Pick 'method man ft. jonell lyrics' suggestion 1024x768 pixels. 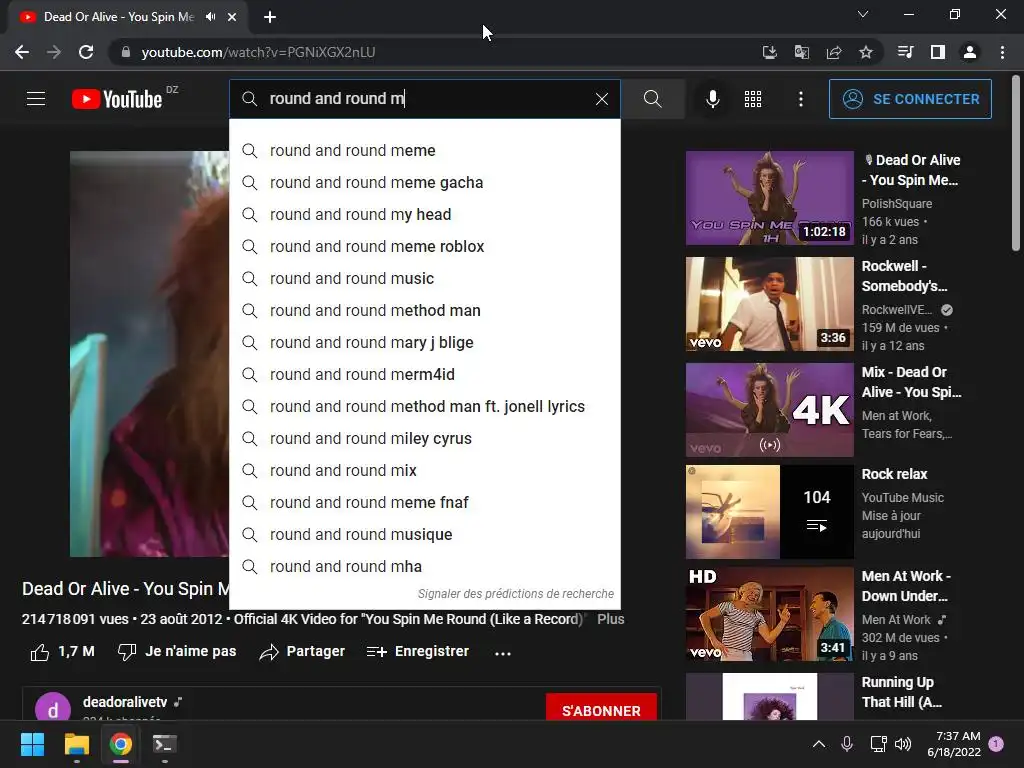(x=424, y=406)
